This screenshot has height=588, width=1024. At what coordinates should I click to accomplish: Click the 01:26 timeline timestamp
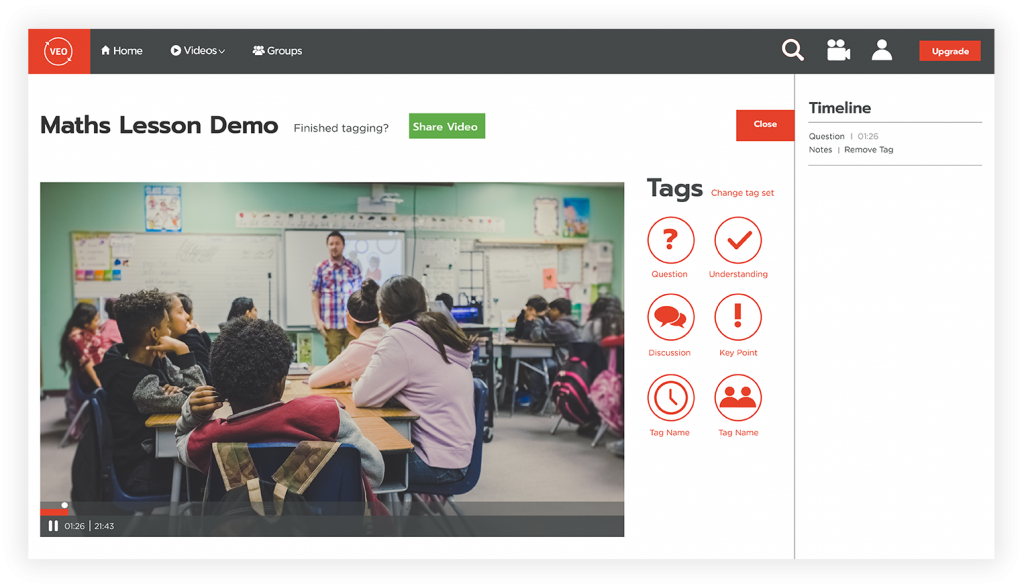[868, 137]
